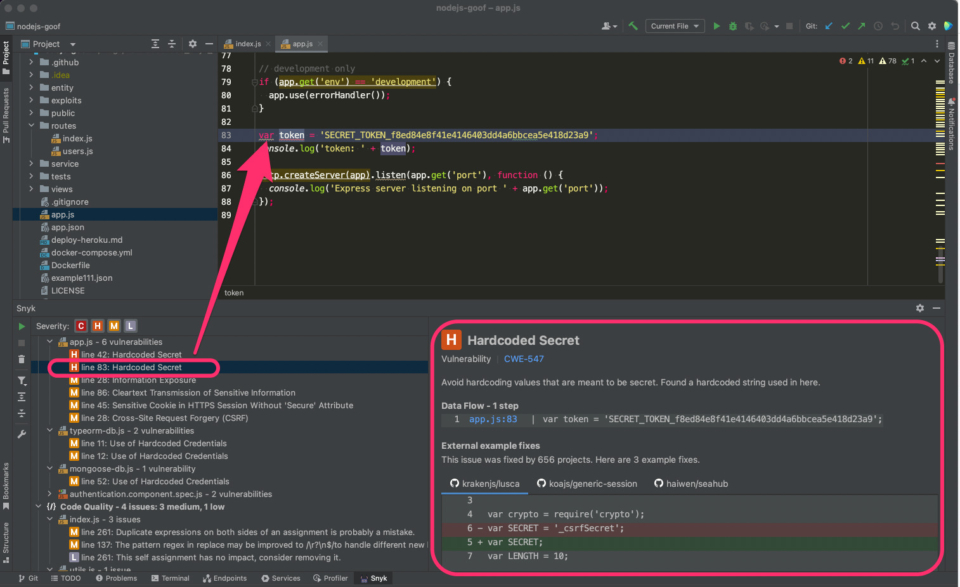Open the Terminal tool window tab

click(x=170, y=578)
